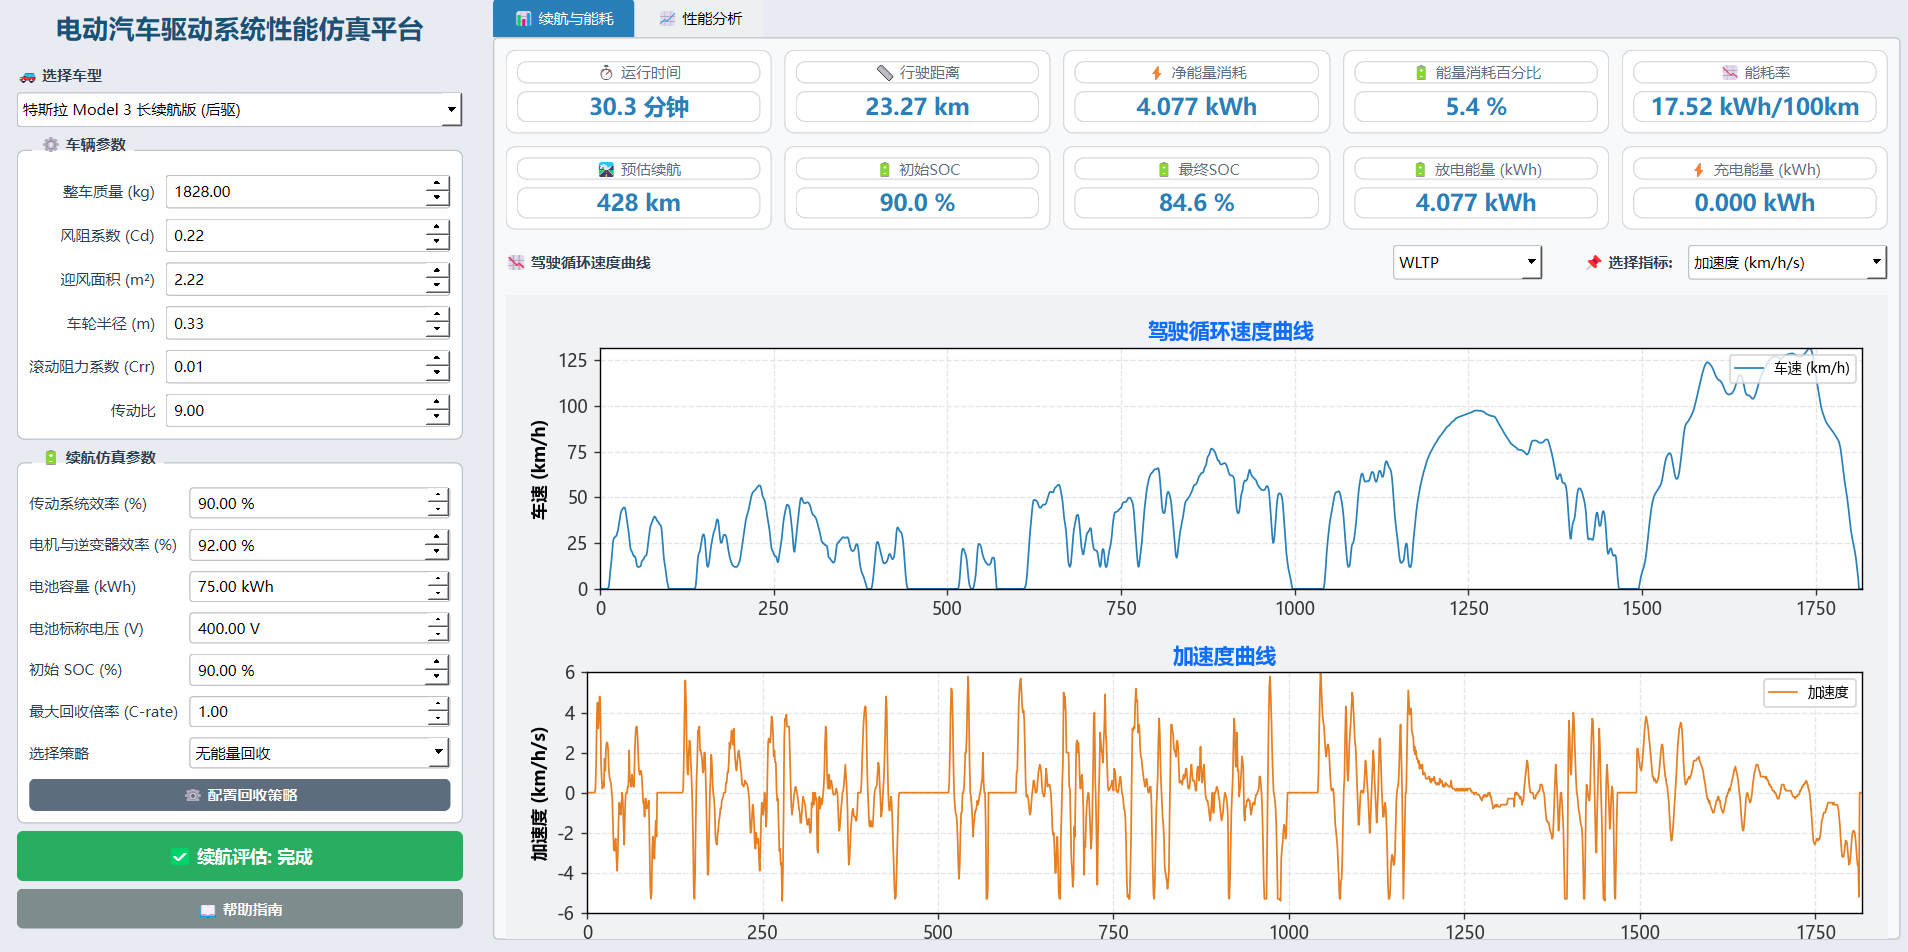The image size is (1908, 952).
Task: Click the lightning icon in 净能量消耗 card
Action: pos(1157,73)
